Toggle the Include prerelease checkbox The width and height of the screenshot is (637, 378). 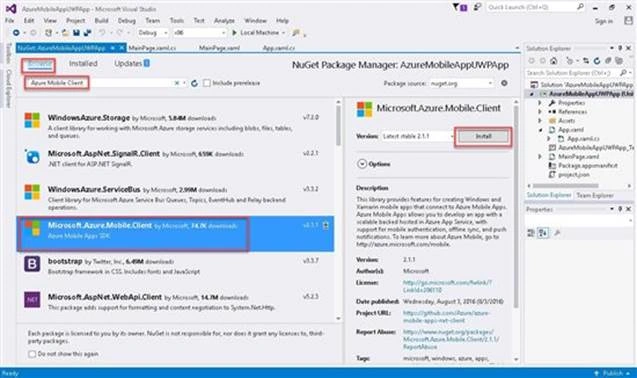[207, 83]
